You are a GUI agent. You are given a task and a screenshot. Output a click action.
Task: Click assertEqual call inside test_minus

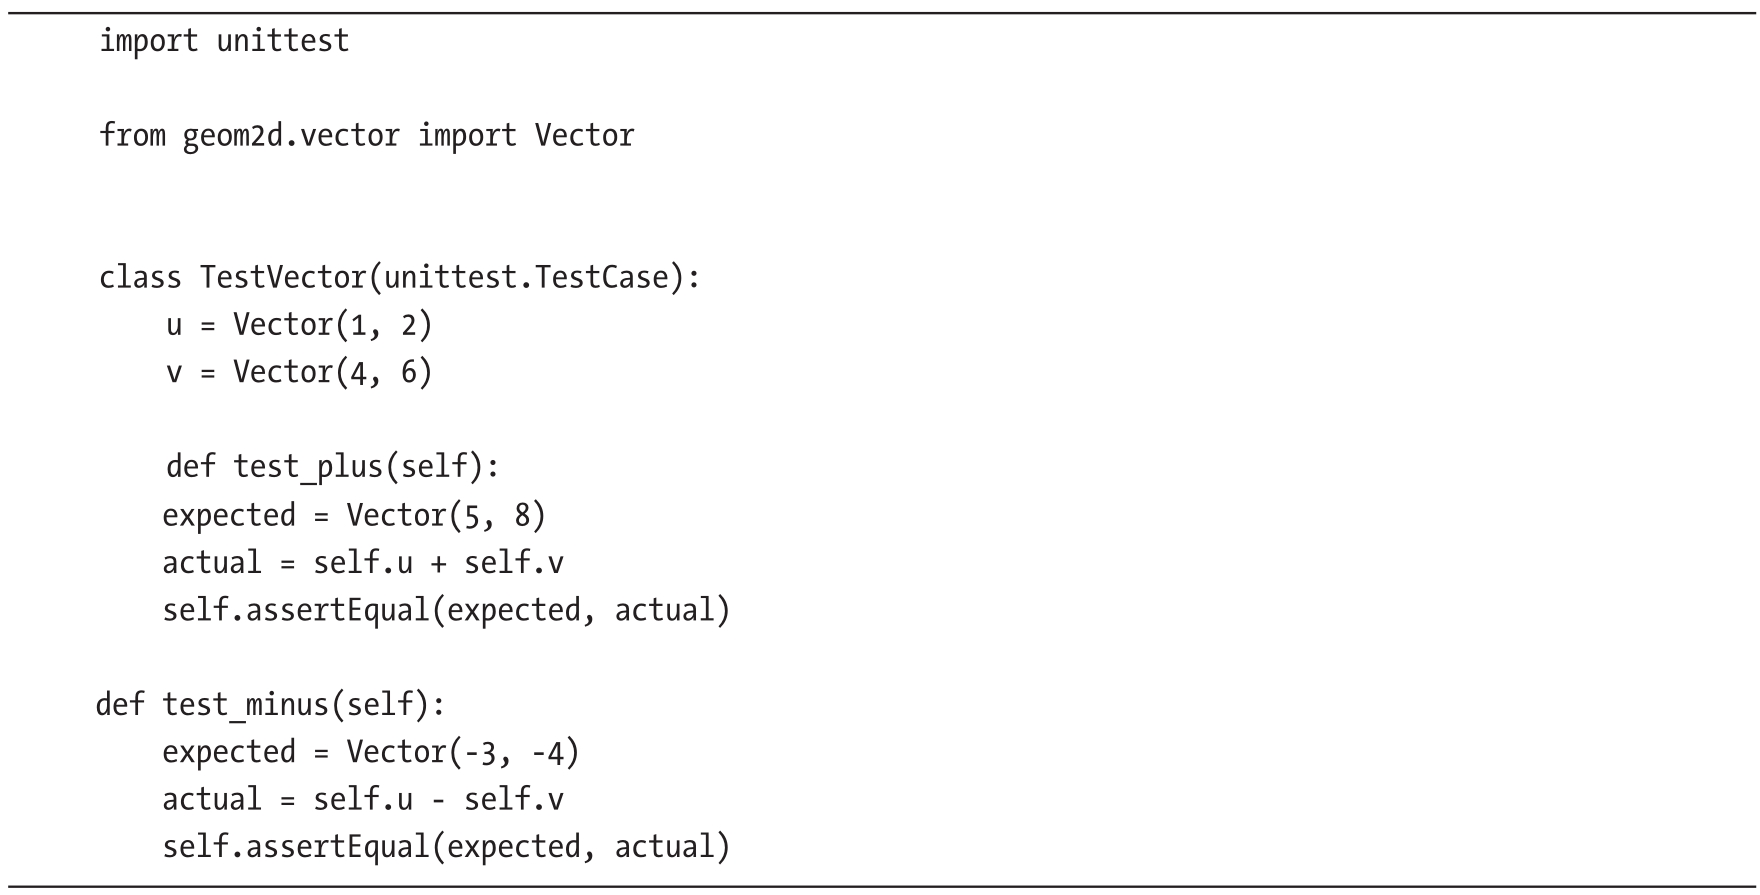coord(337,846)
